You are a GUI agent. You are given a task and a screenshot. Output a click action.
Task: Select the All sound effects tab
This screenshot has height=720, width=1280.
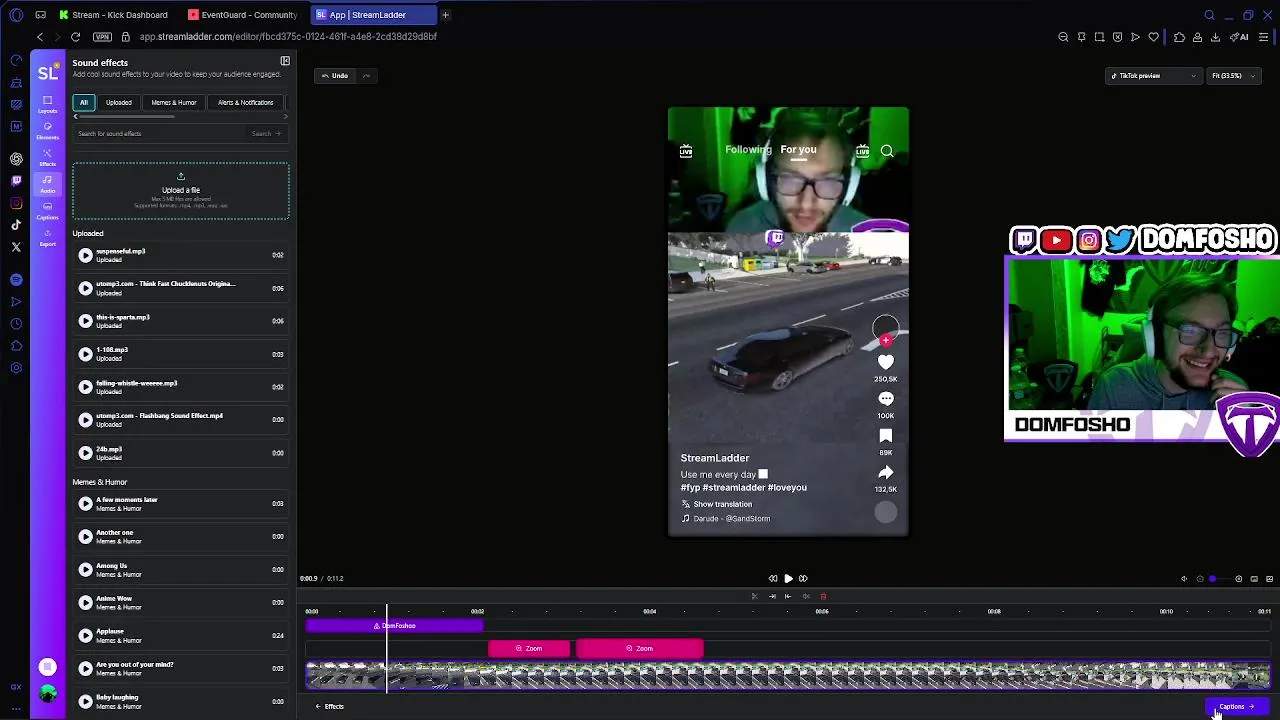(x=84, y=102)
